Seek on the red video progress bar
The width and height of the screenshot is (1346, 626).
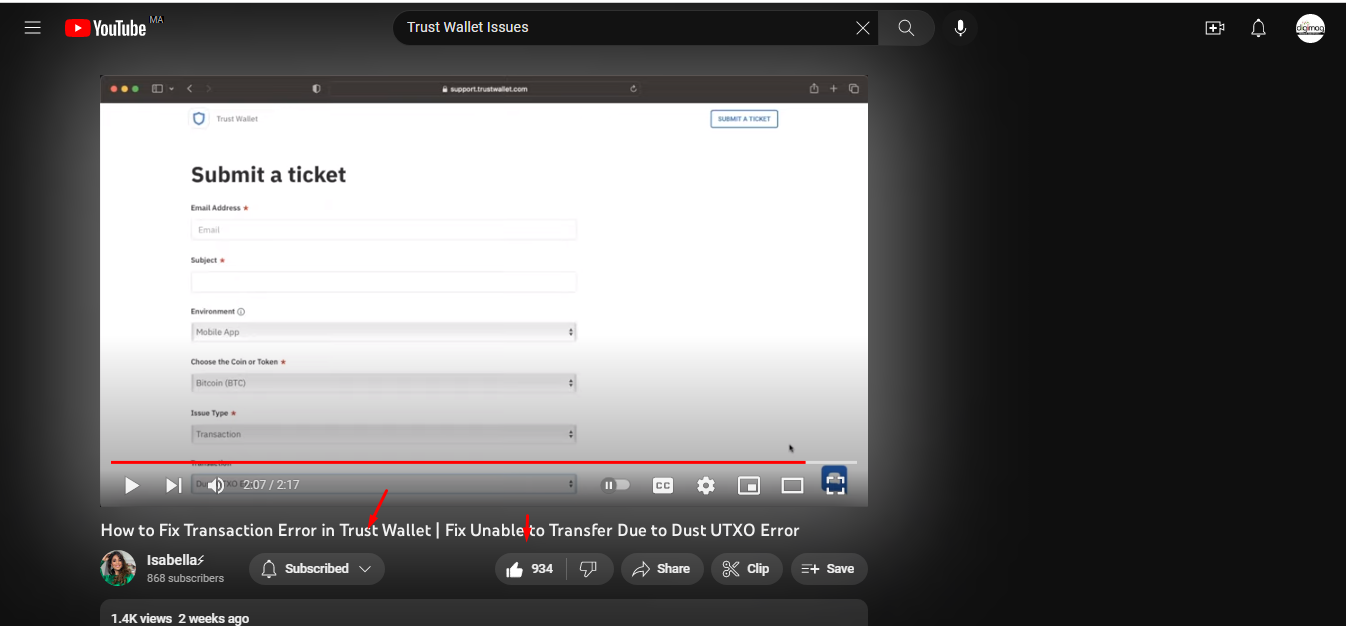(484, 462)
